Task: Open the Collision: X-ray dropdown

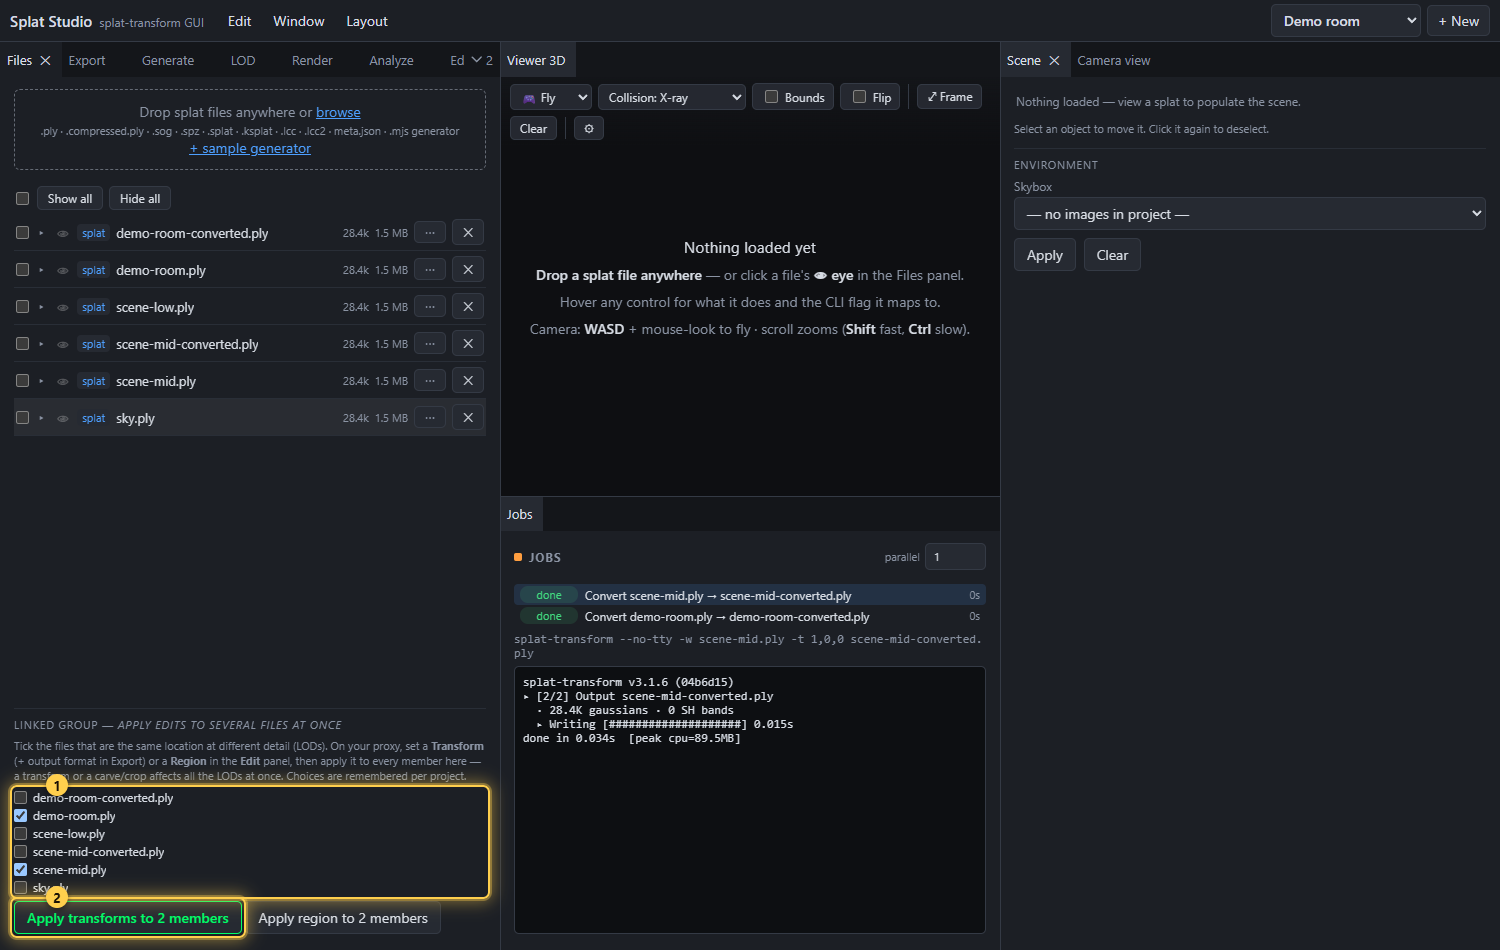Action: pyautogui.click(x=672, y=97)
